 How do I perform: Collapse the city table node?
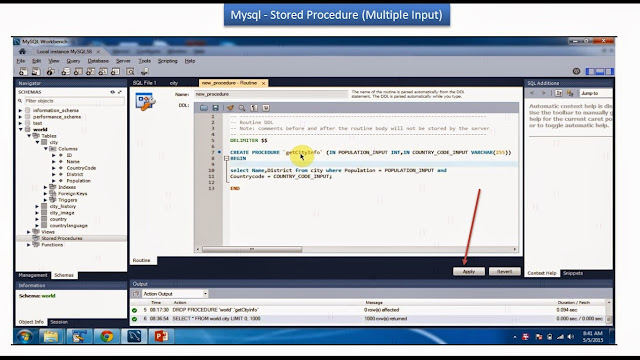[x=37, y=142]
